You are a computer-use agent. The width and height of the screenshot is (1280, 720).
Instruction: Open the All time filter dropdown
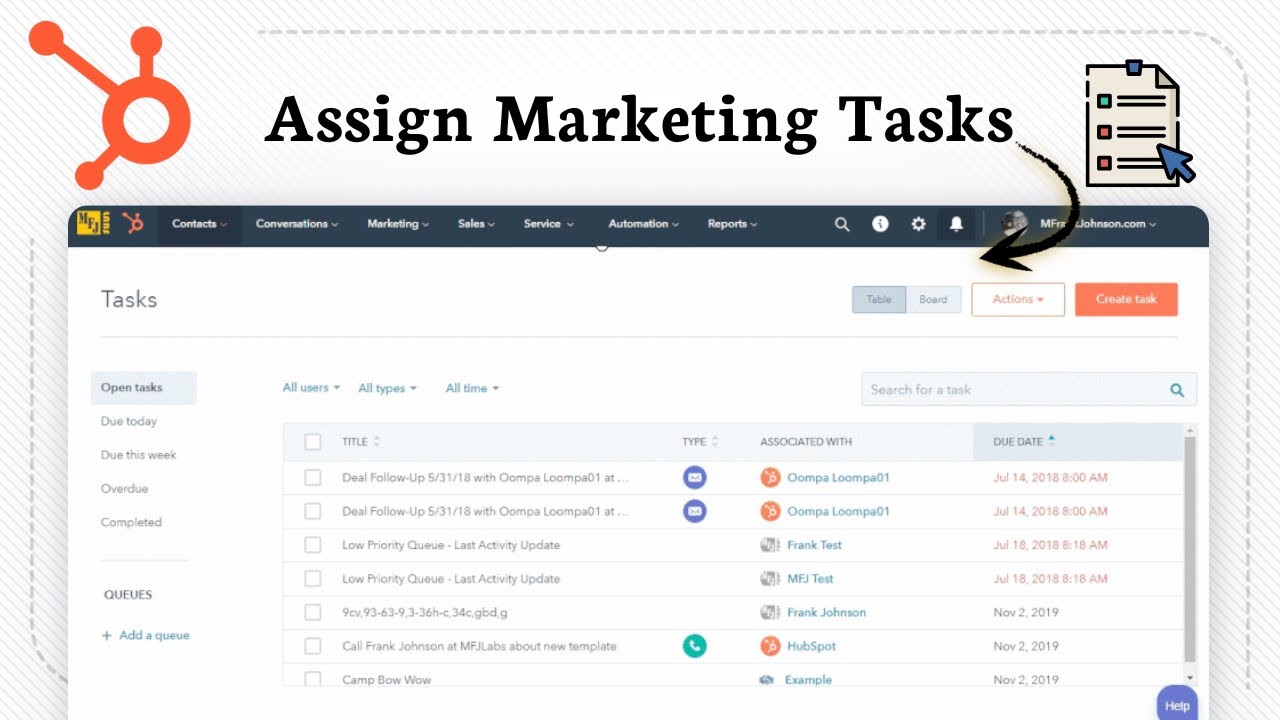click(x=472, y=388)
